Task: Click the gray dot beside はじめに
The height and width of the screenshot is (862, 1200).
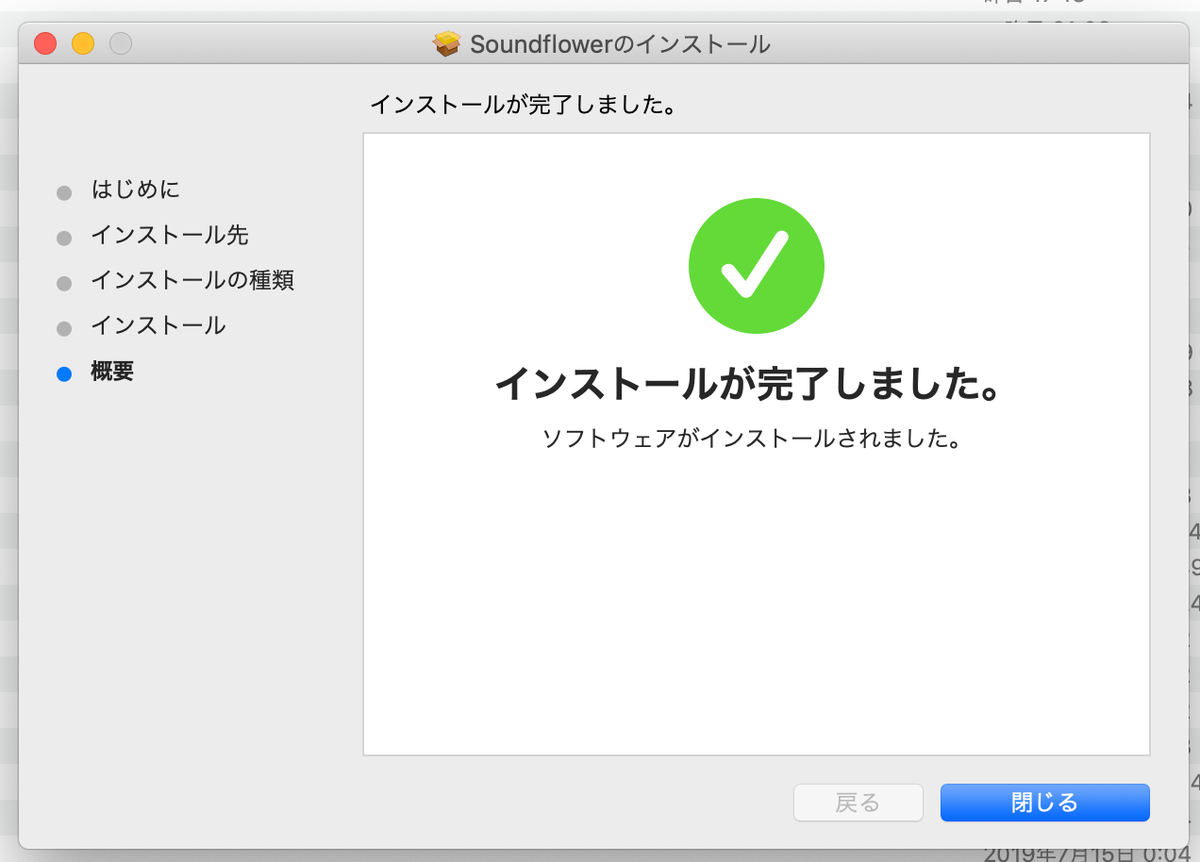Action: click(63, 190)
